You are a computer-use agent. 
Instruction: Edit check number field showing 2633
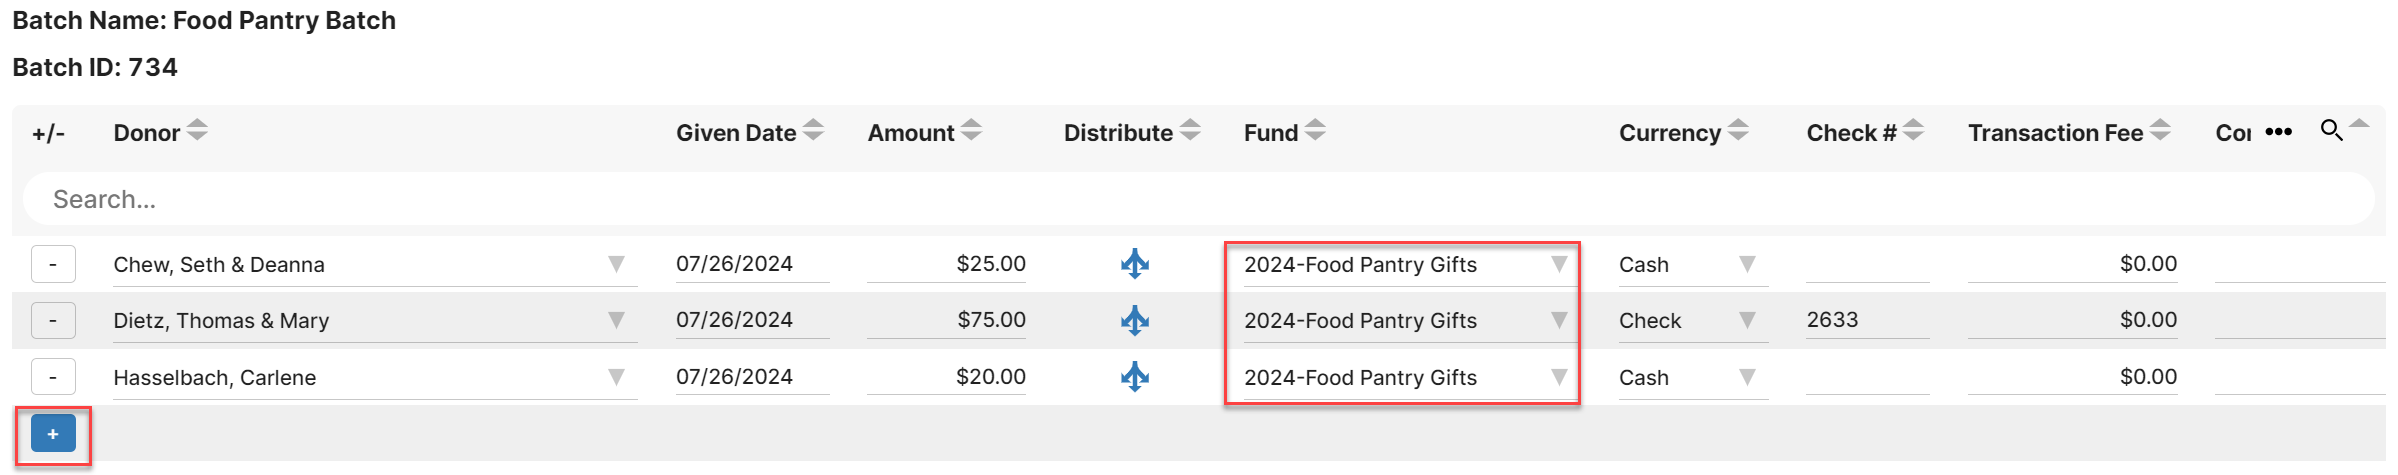point(1867,320)
